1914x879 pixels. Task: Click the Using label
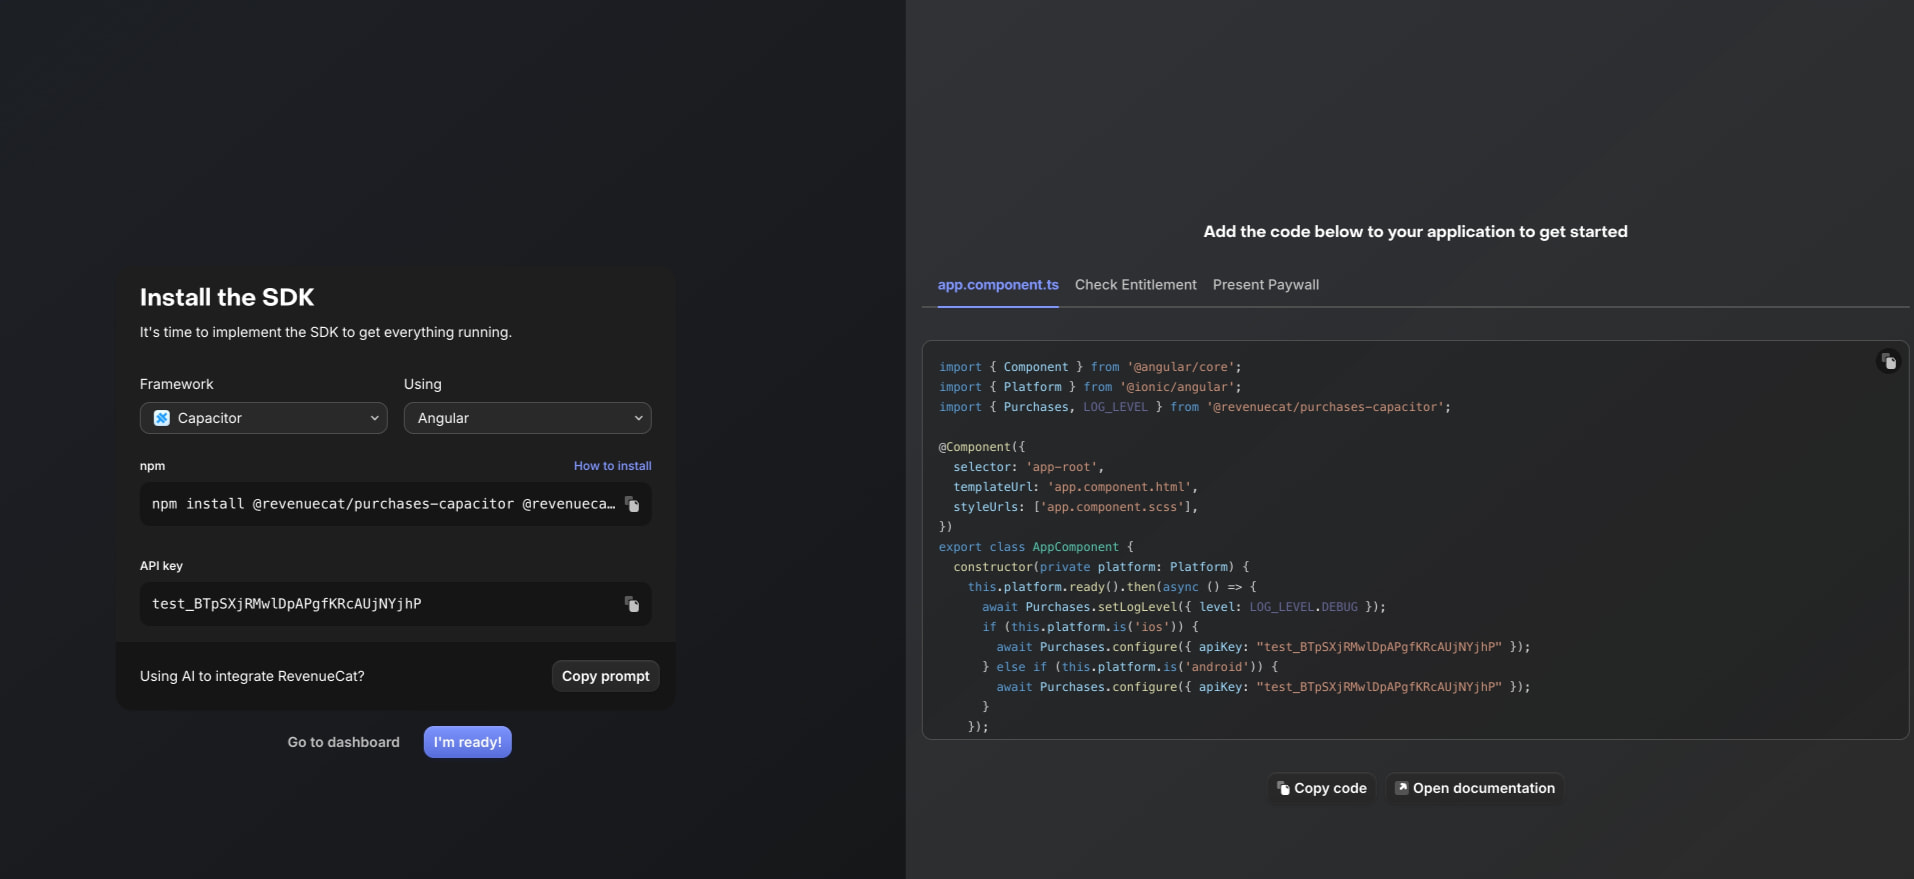tap(423, 384)
